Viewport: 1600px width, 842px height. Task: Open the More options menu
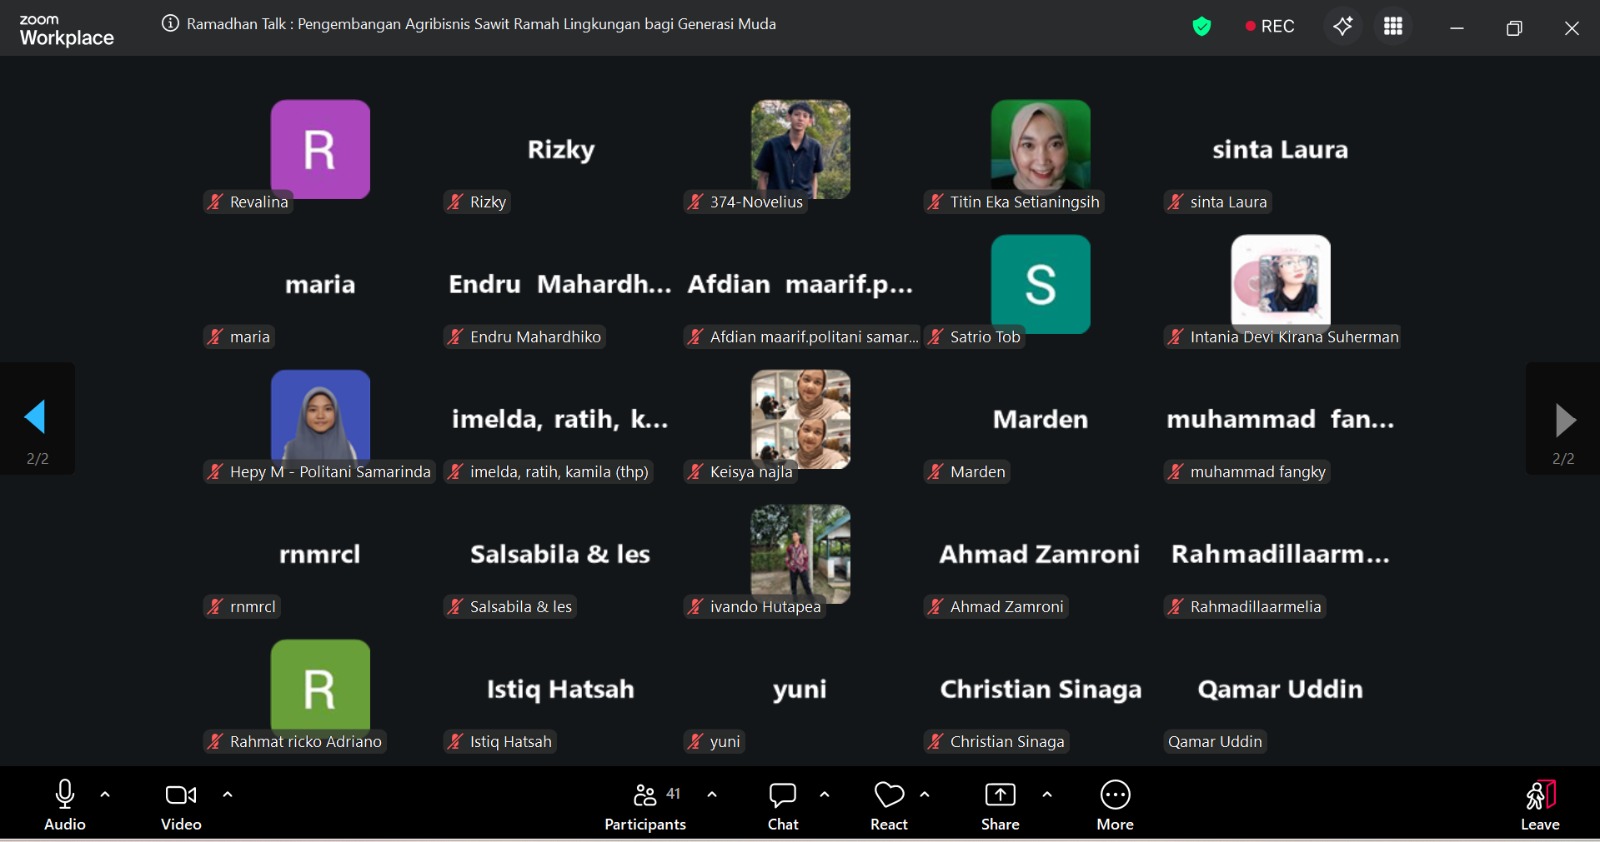(x=1115, y=805)
